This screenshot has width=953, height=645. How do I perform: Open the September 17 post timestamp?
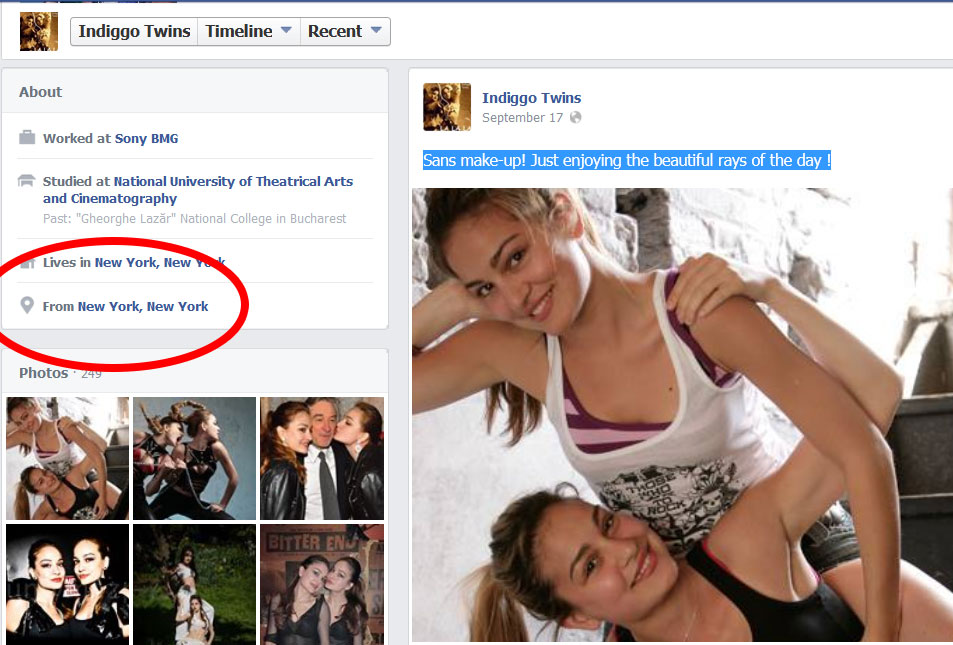click(522, 118)
